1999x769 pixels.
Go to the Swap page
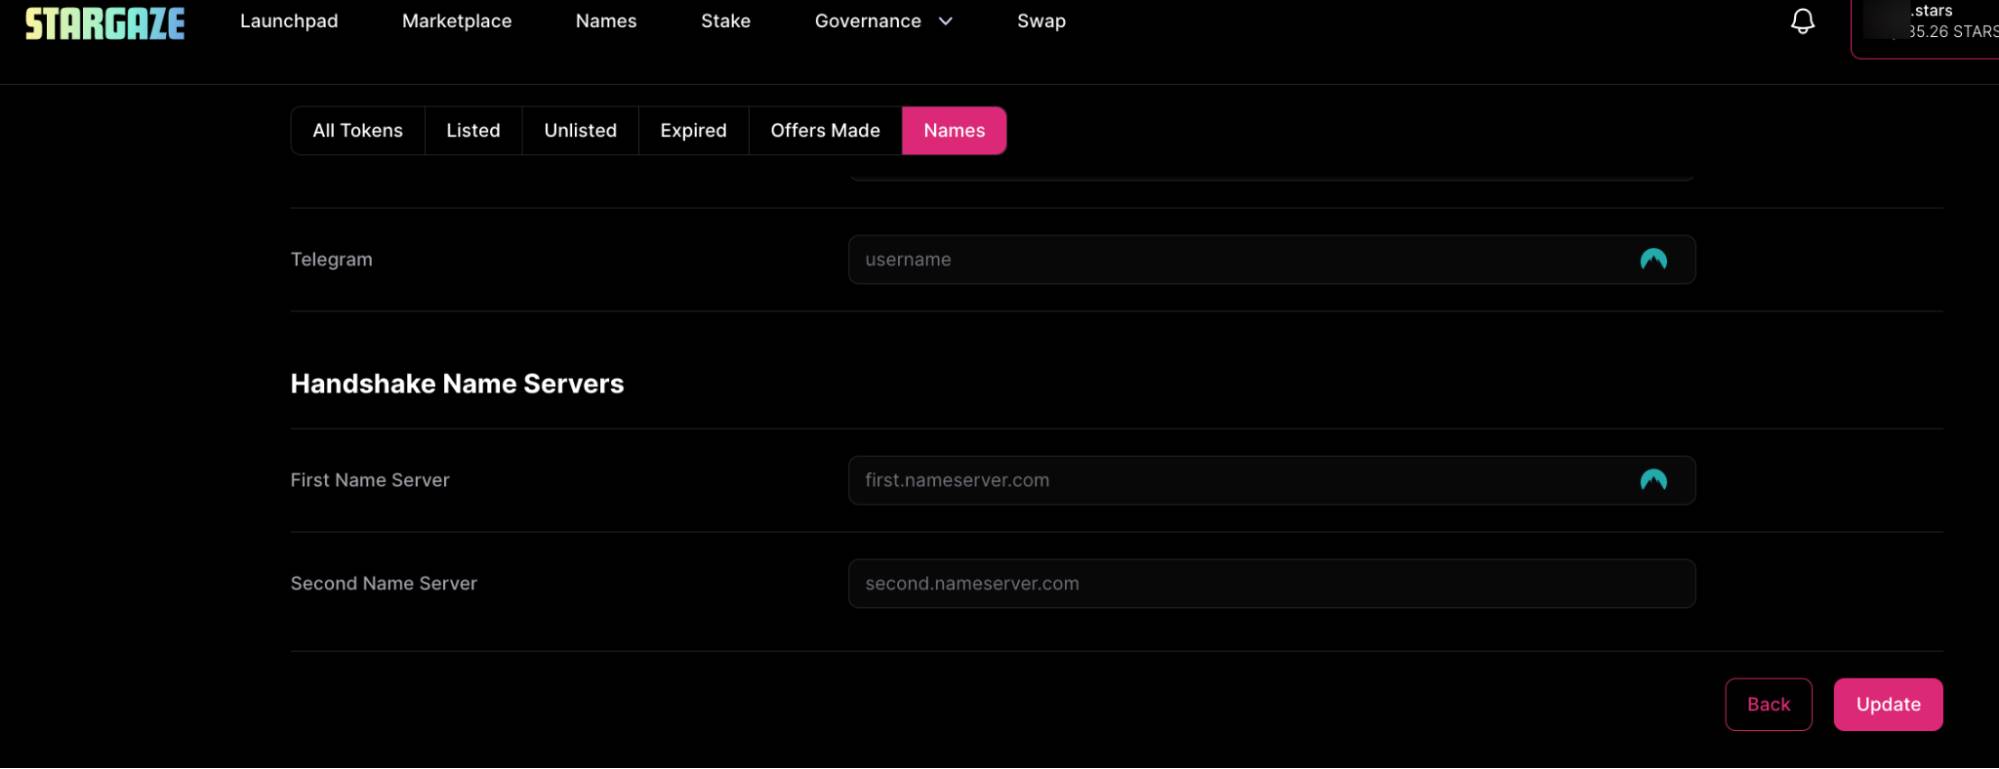pos(1041,21)
